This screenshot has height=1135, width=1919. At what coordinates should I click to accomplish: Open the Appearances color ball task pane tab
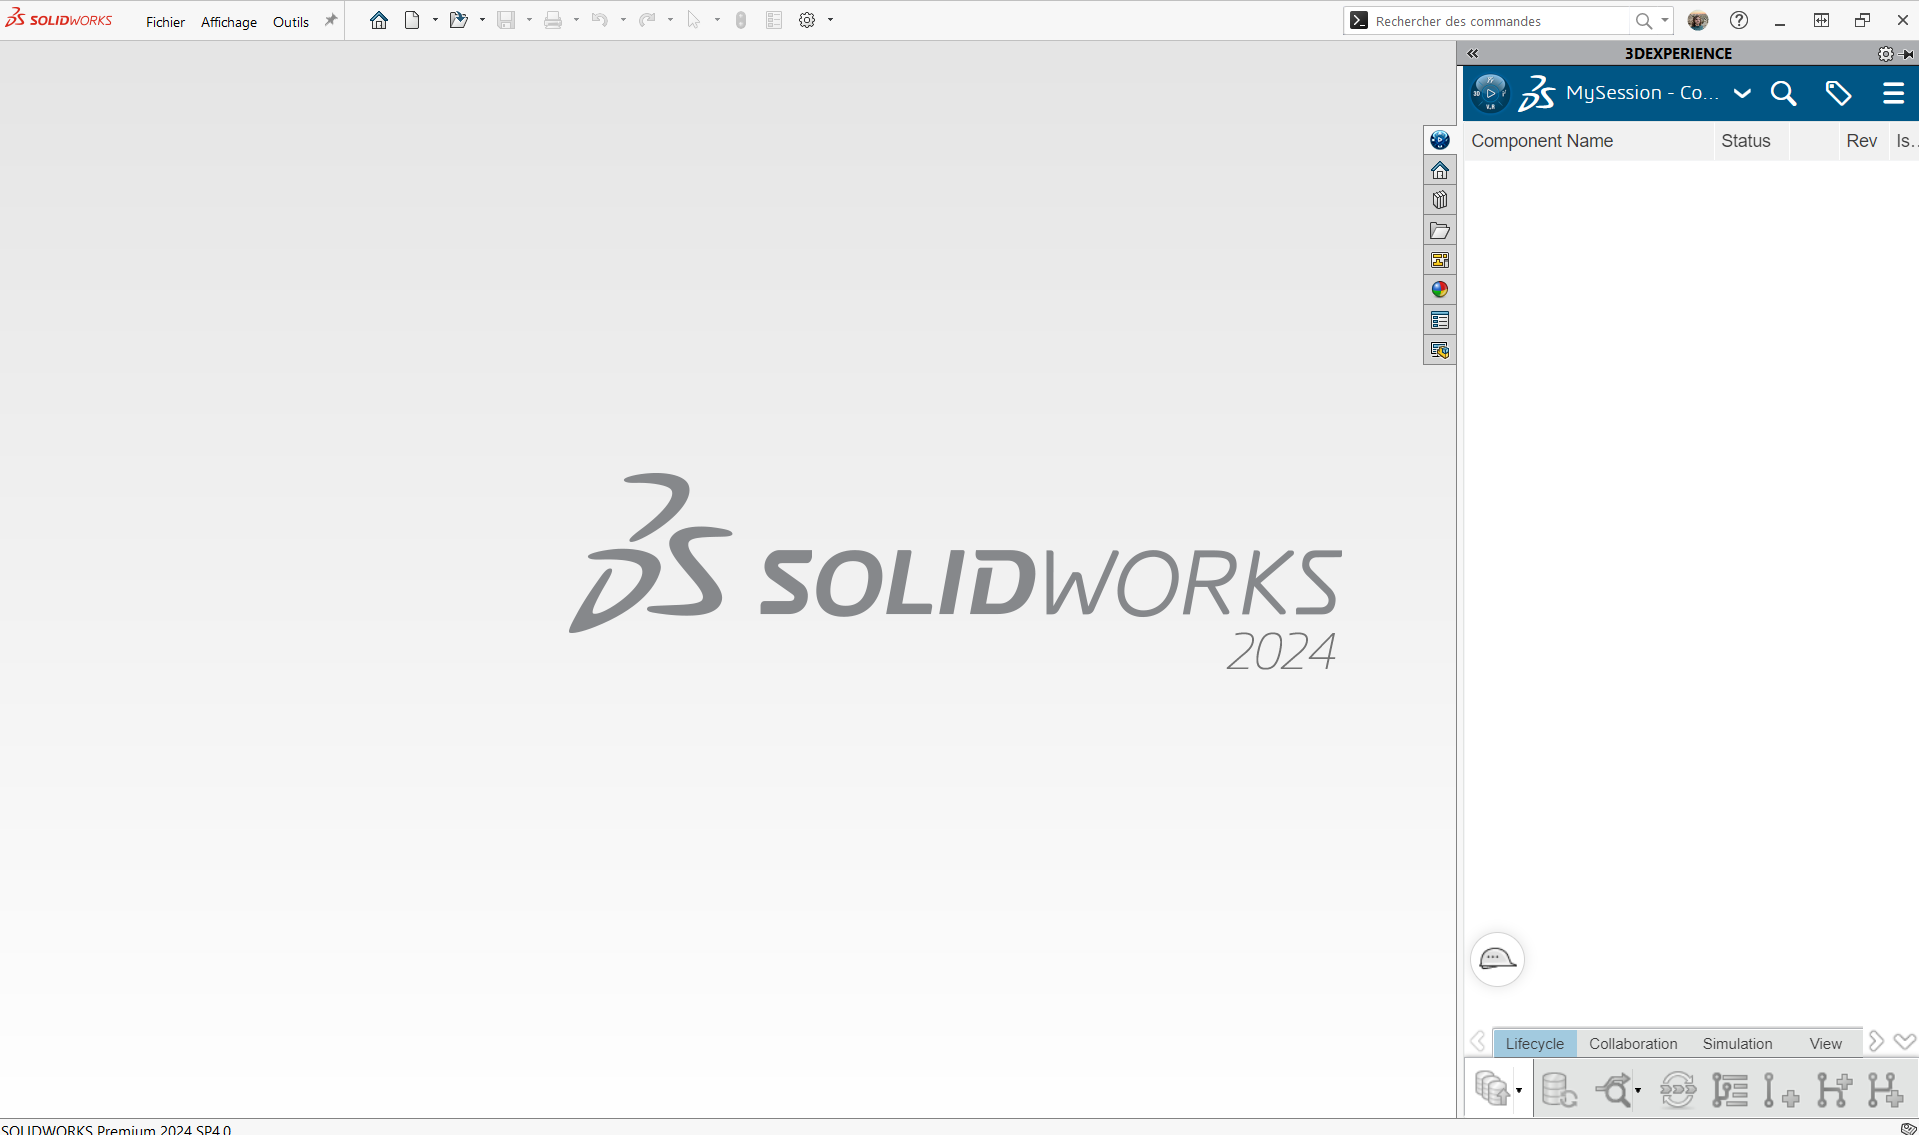[x=1440, y=290]
